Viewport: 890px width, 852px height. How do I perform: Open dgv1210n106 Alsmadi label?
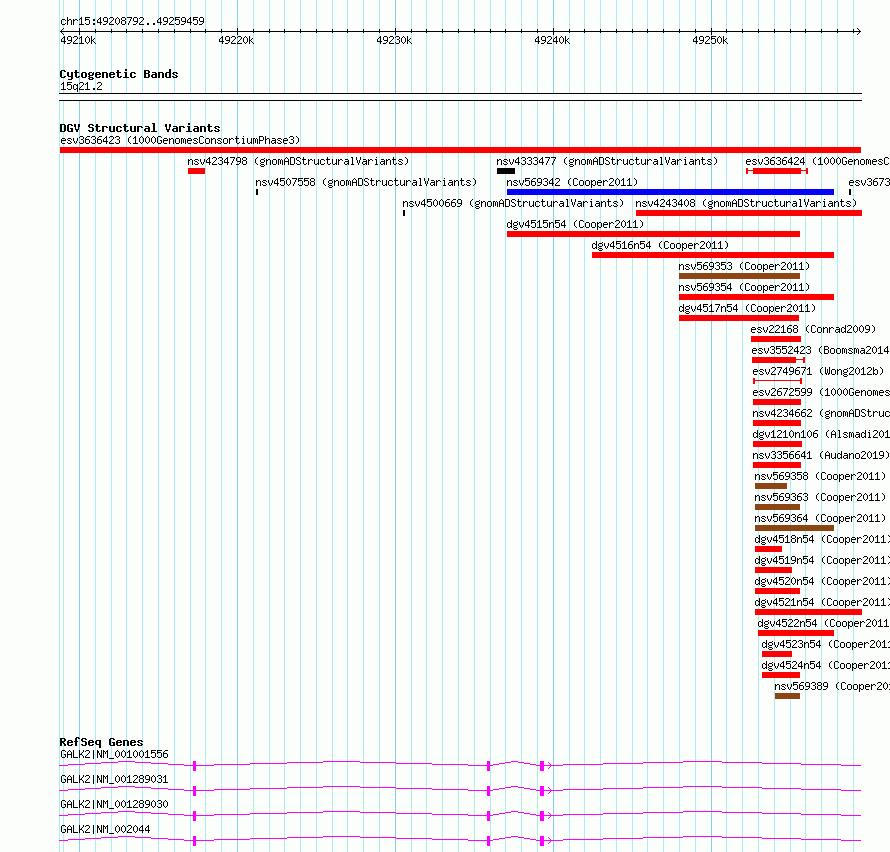821,434
